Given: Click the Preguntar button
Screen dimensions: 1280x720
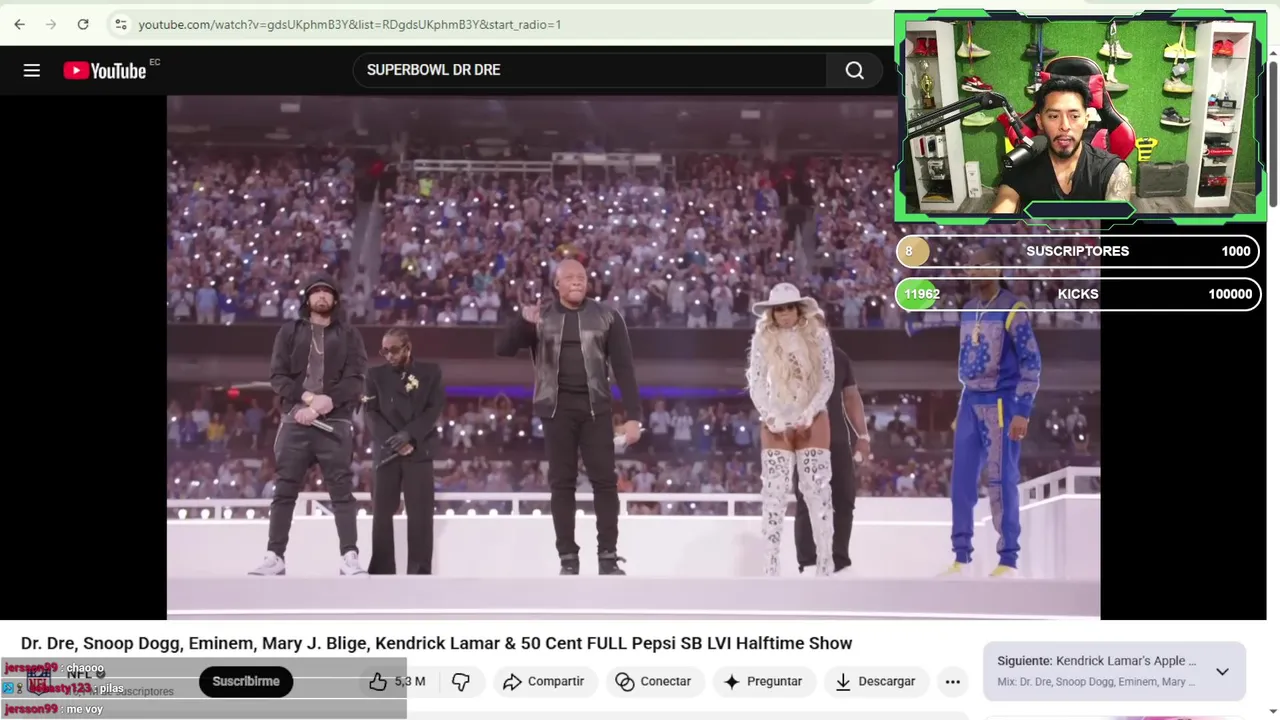Looking at the screenshot, I should click(x=763, y=681).
